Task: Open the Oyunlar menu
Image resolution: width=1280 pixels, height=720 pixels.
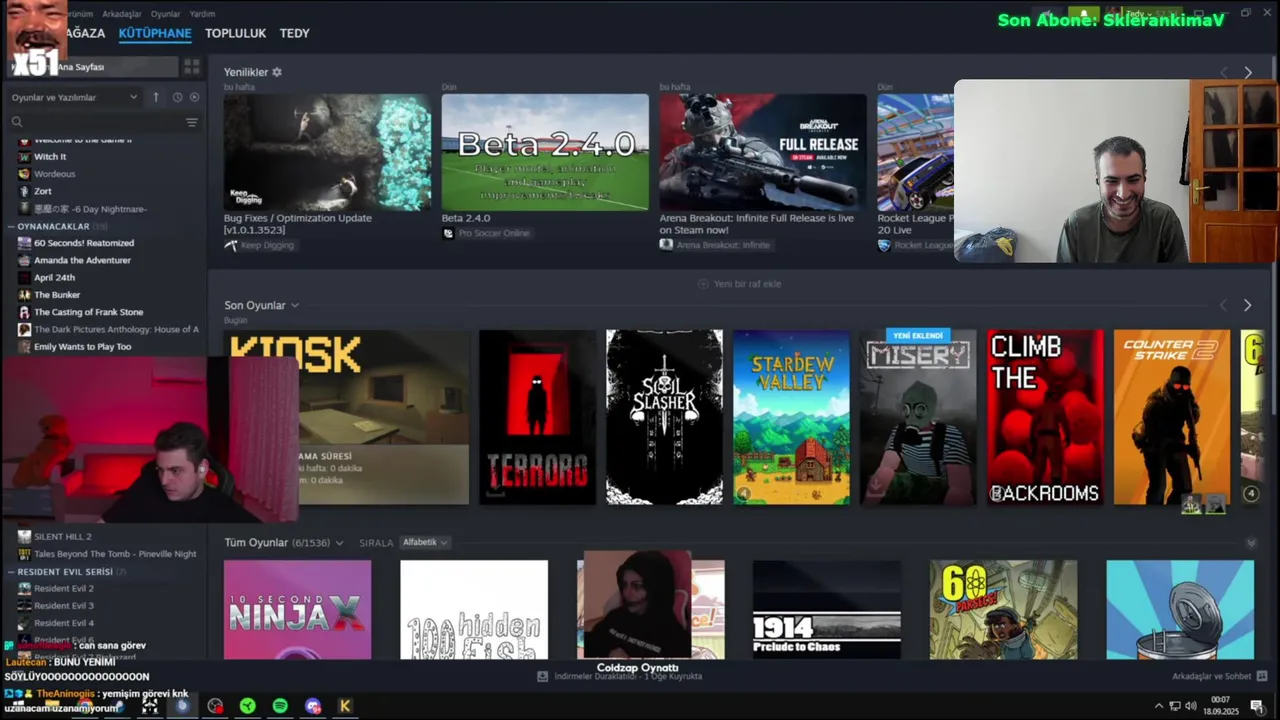Action: click(165, 14)
